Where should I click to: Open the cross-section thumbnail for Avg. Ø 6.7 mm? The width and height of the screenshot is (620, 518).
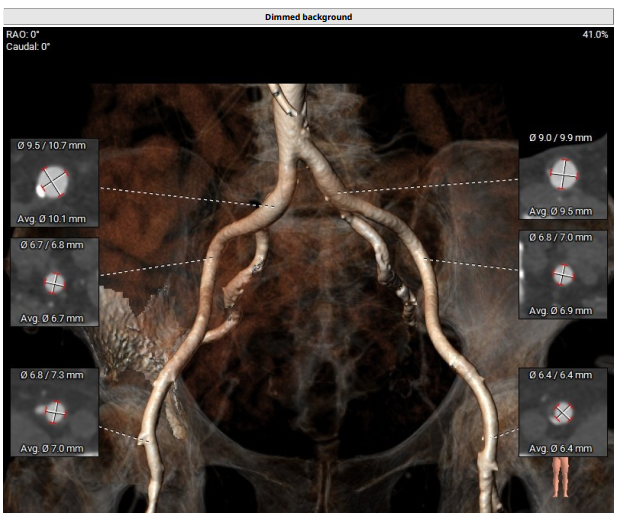[54, 282]
